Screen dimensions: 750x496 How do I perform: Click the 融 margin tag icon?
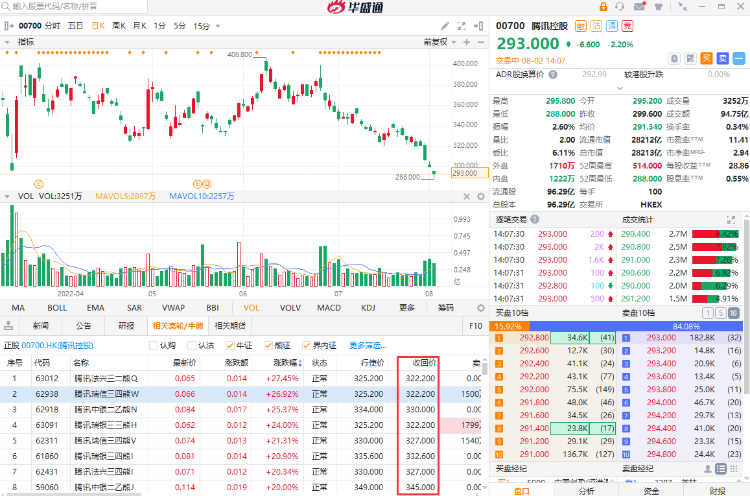581,26
